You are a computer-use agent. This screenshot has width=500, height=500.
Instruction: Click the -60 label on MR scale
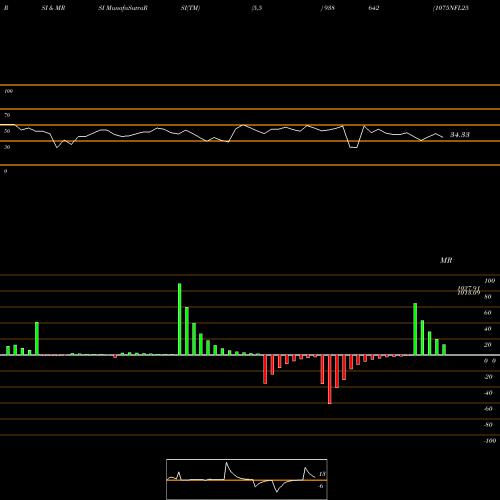[488, 409]
